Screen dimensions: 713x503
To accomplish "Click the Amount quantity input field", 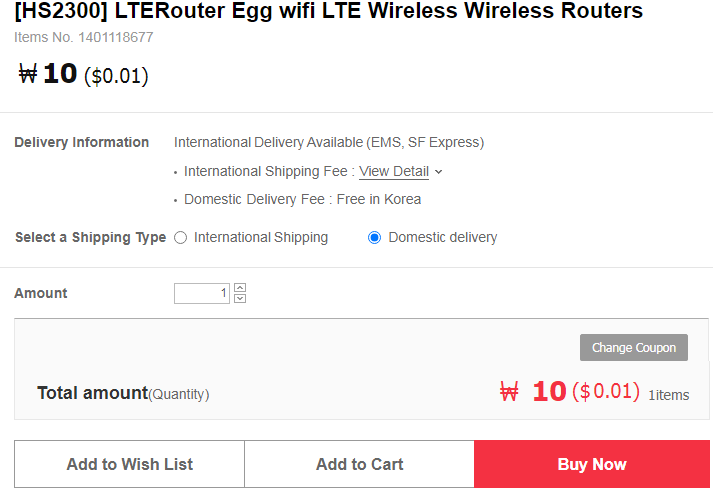I will (202, 293).
